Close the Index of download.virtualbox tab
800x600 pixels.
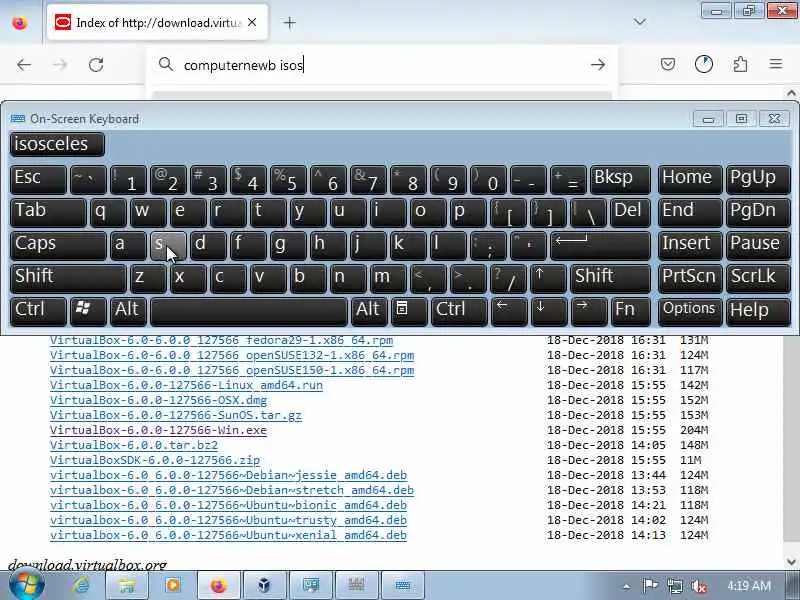(252, 22)
